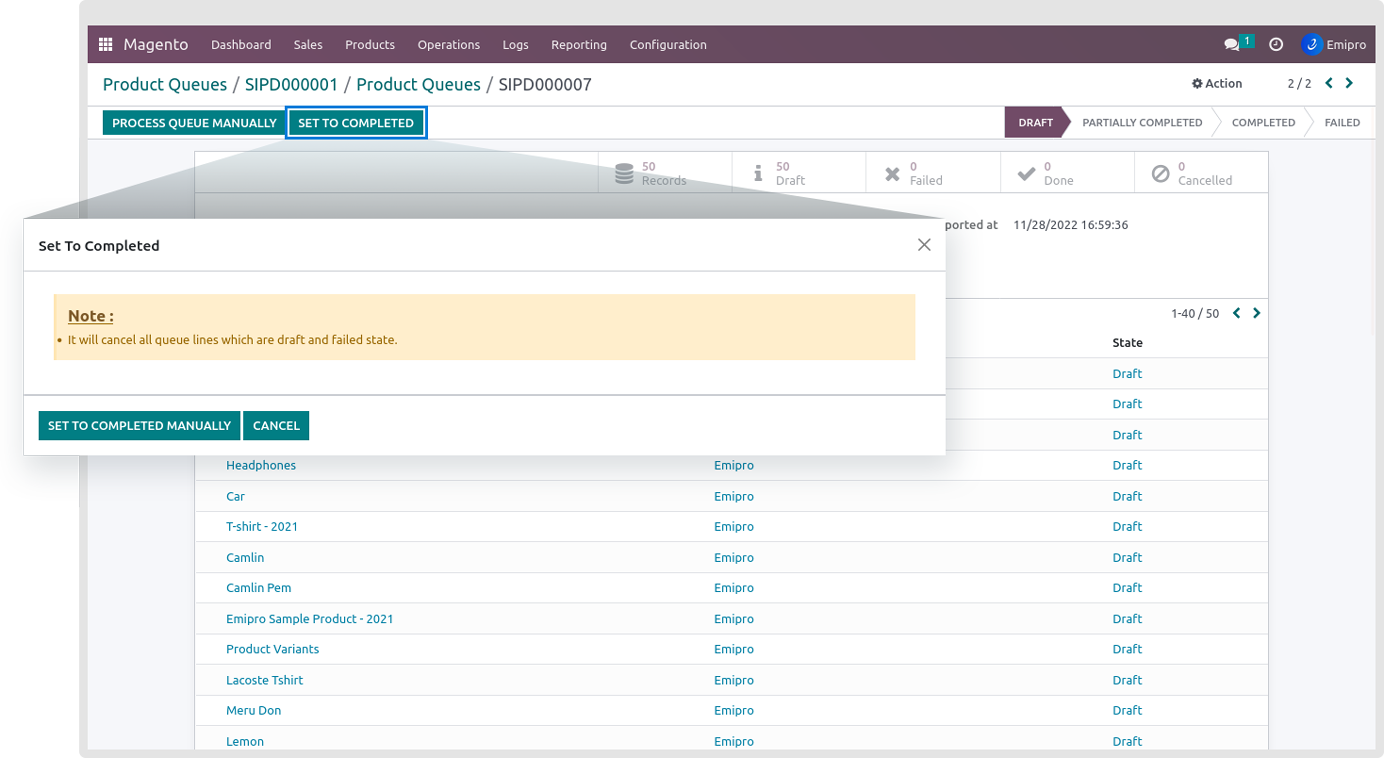The height and width of the screenshot is (758, 1384).
Task: Open the Operations menu
Action: pyautogui.click(x=448, y=45)
